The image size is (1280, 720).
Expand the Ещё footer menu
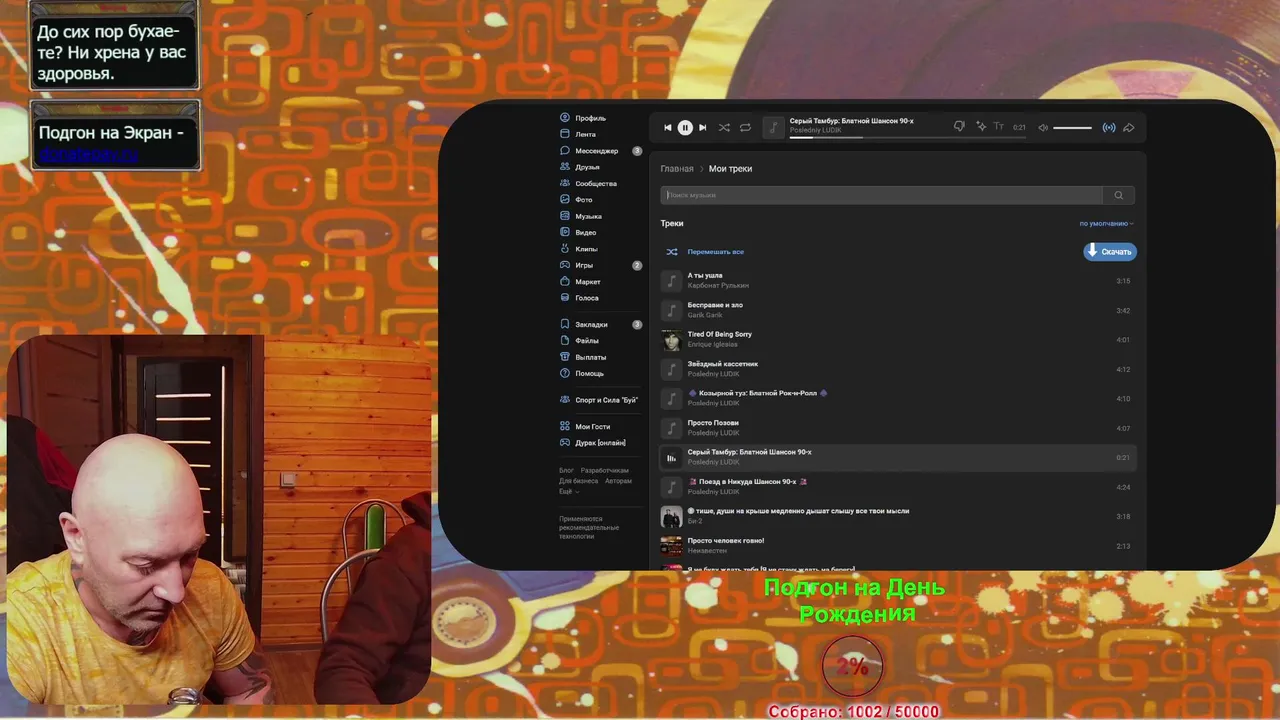tap(567, 491)
